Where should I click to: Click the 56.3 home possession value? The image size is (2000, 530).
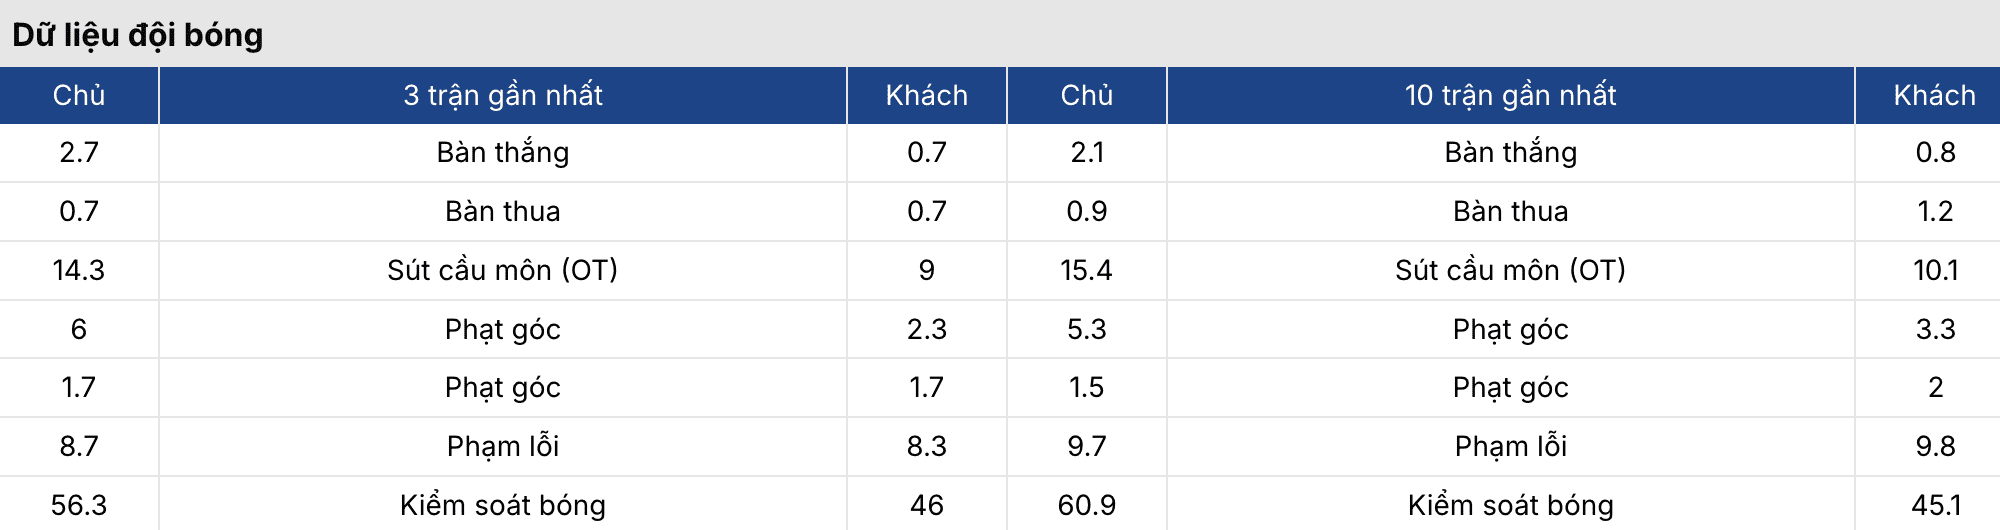(x=79, y=505)
